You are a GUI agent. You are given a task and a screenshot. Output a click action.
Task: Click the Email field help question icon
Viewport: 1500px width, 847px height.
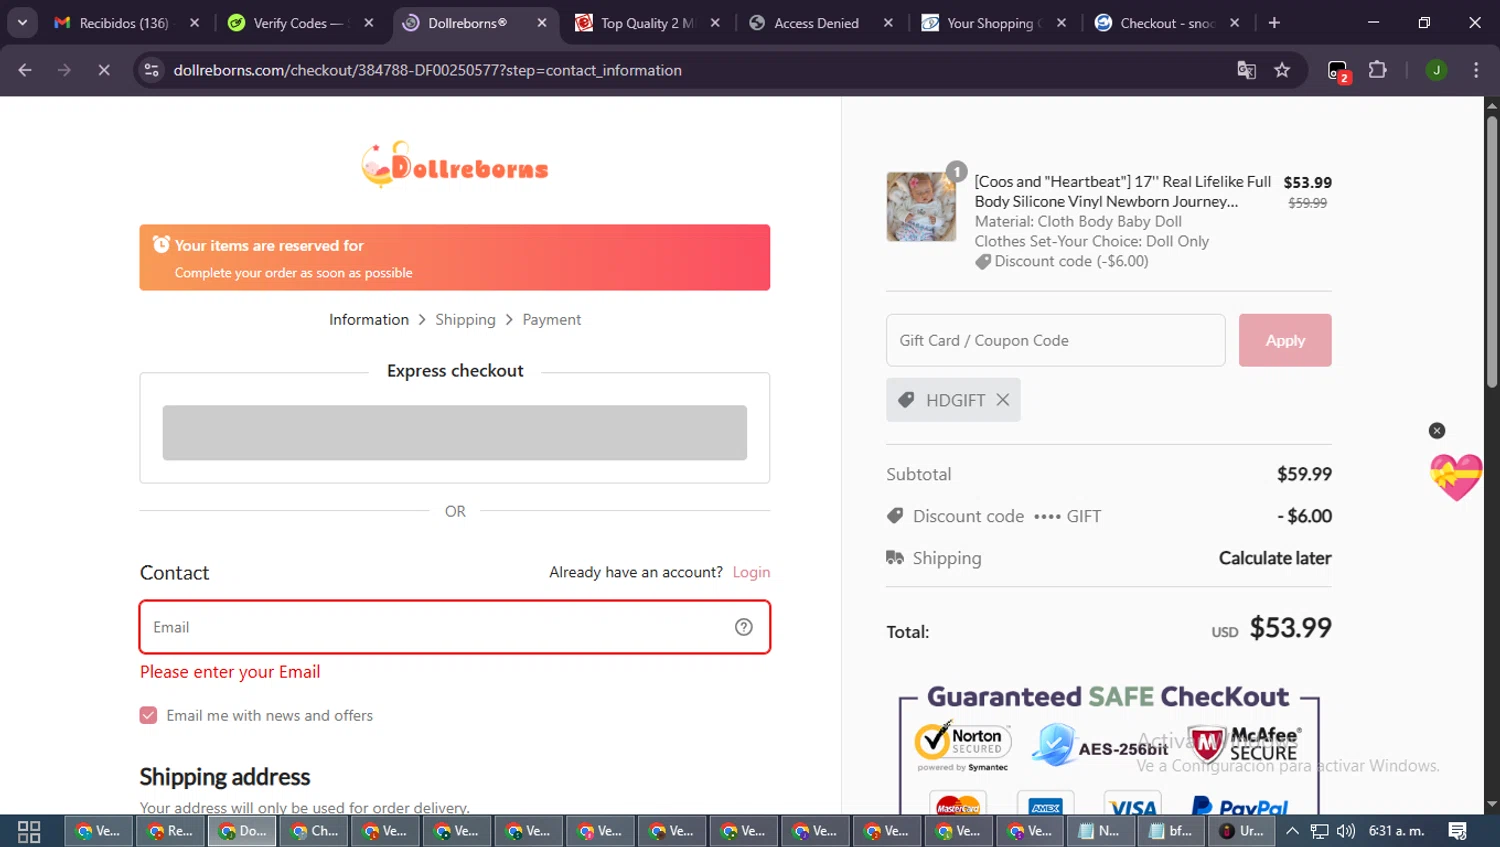(744, 627)
